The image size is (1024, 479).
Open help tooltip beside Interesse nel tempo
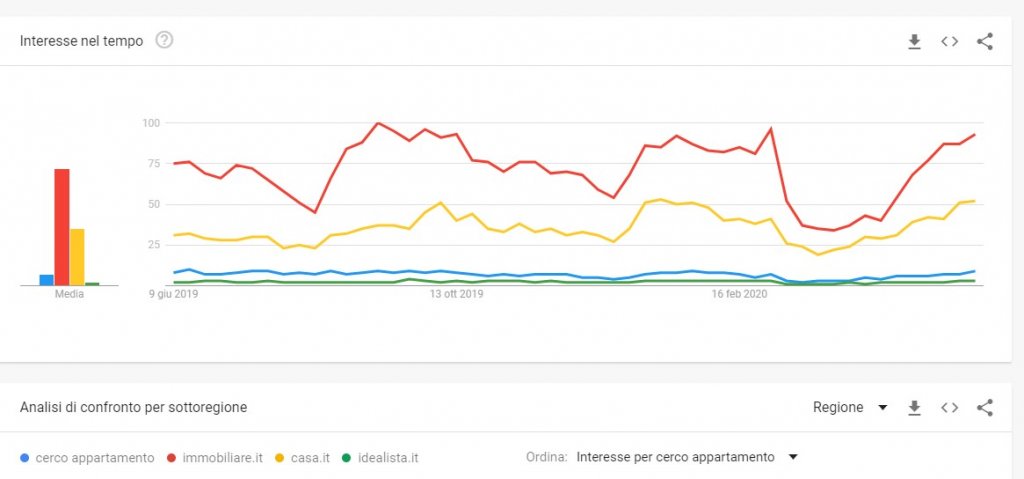point(165,41)
